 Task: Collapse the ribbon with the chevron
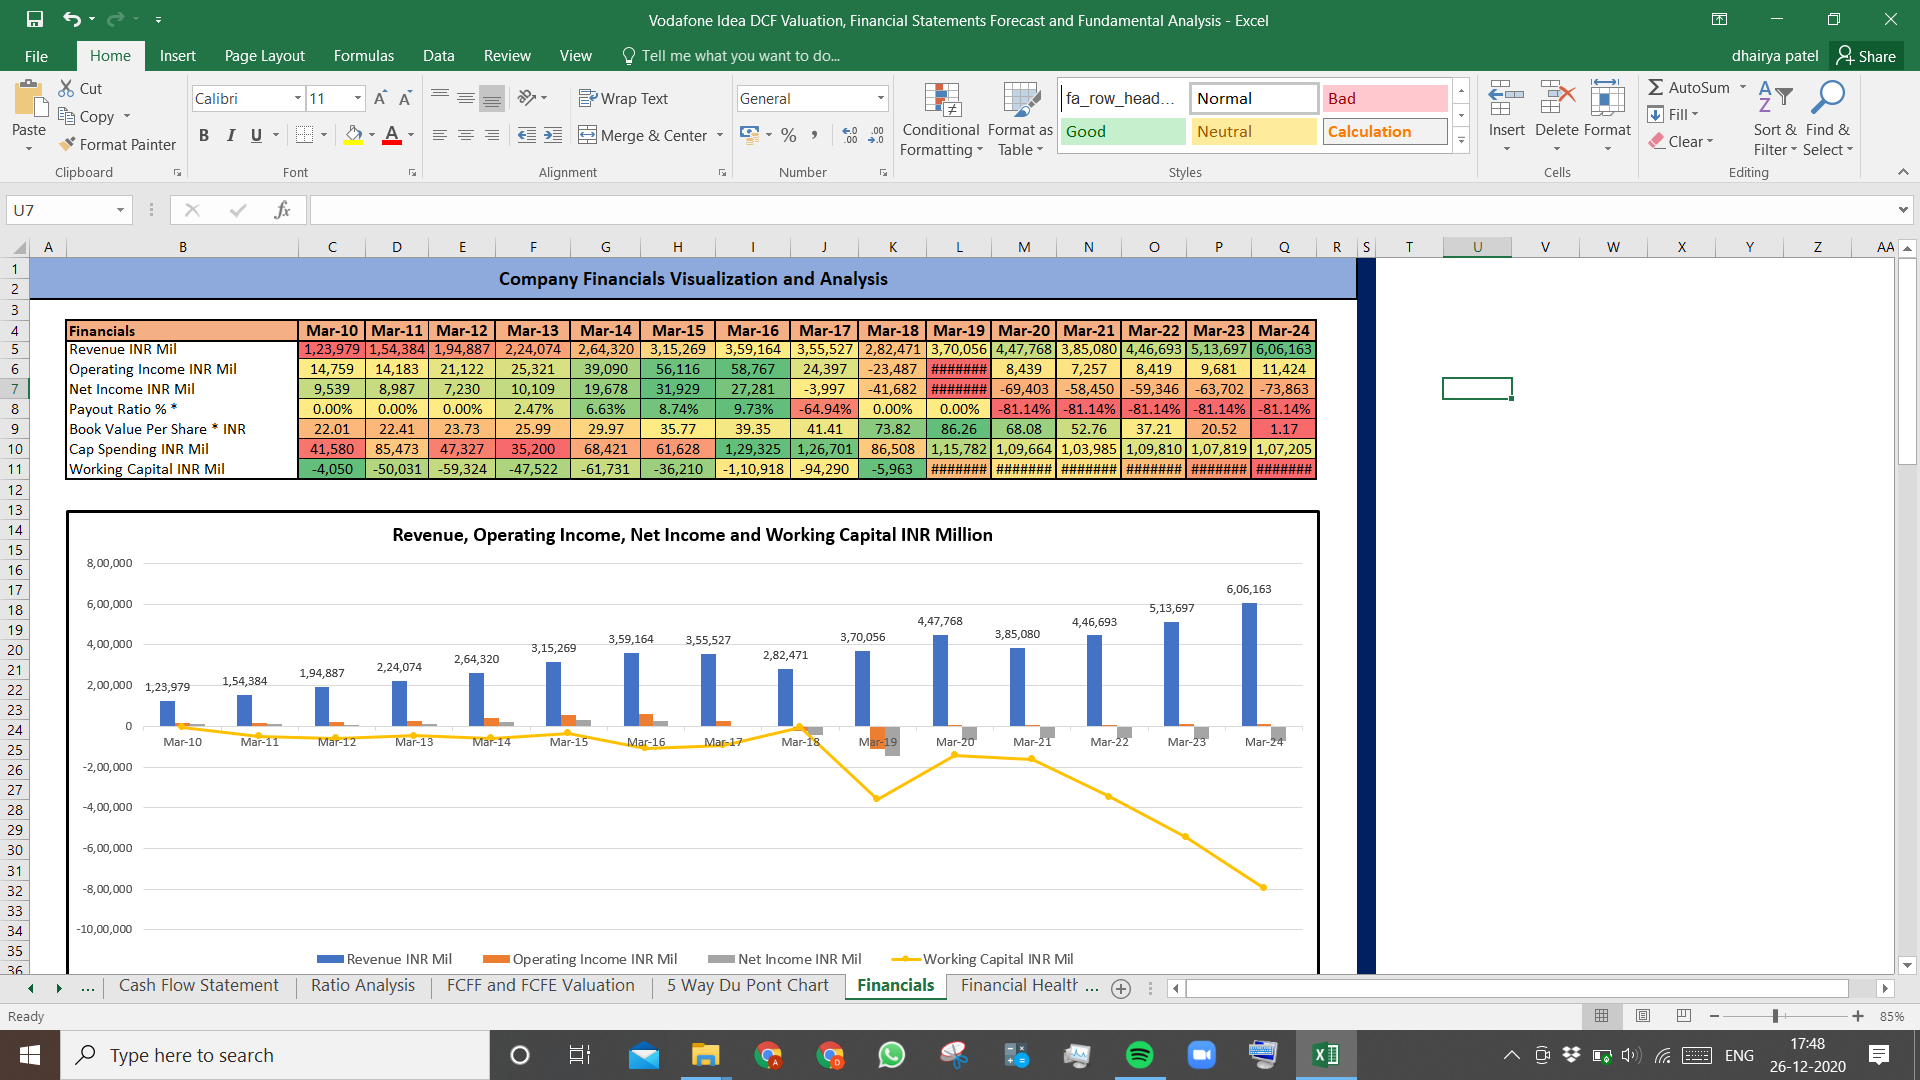[x=1903, y=172]
